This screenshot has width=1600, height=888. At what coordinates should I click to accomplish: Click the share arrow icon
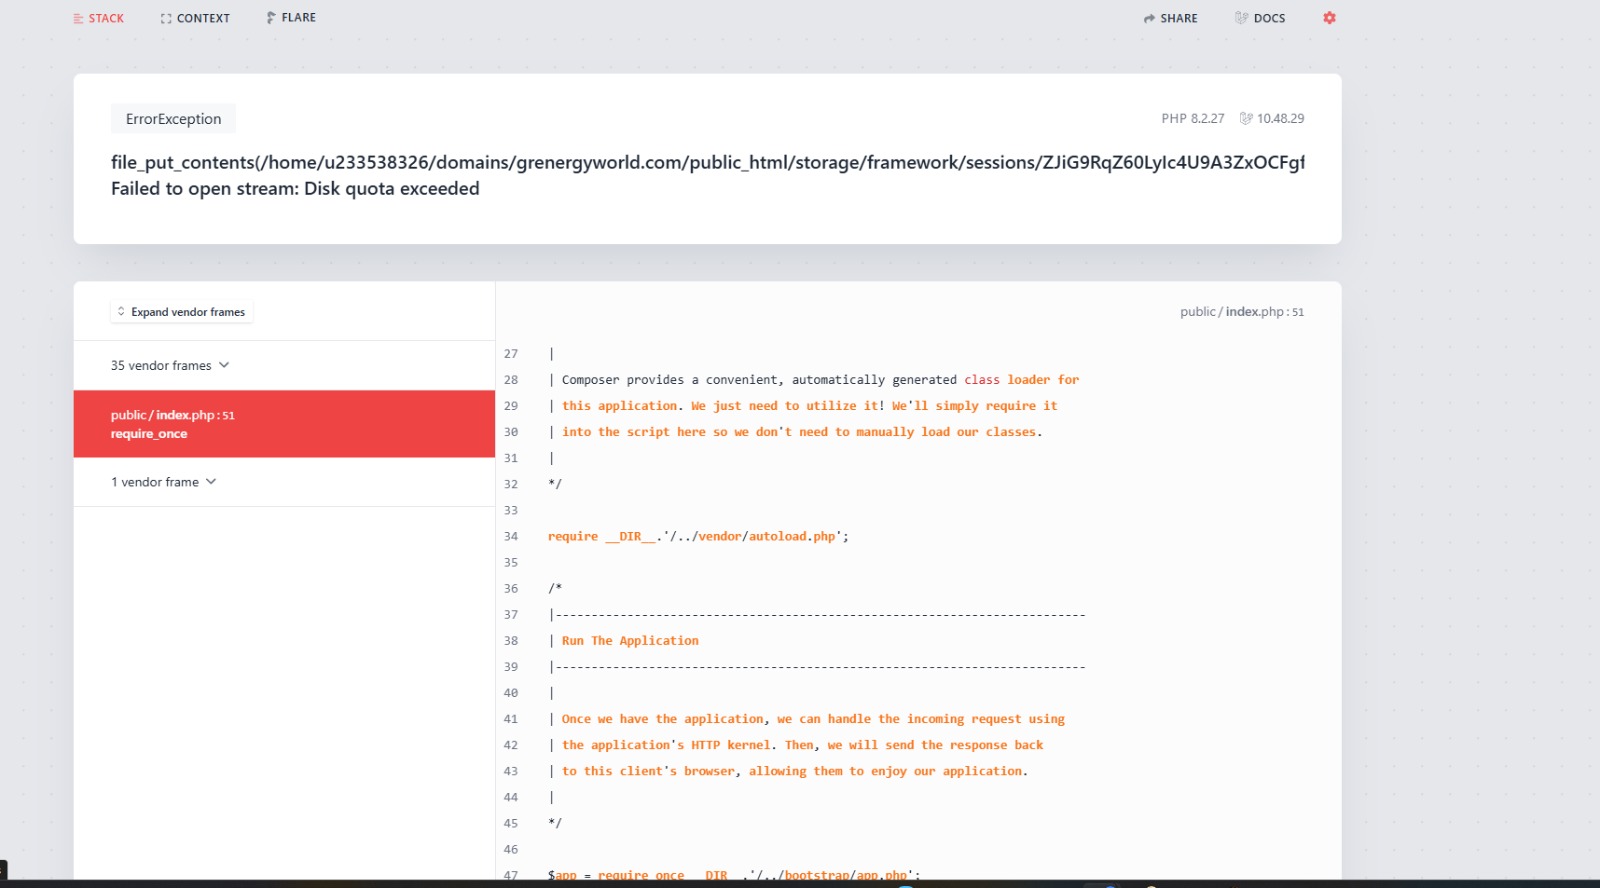coord(1149,19)
